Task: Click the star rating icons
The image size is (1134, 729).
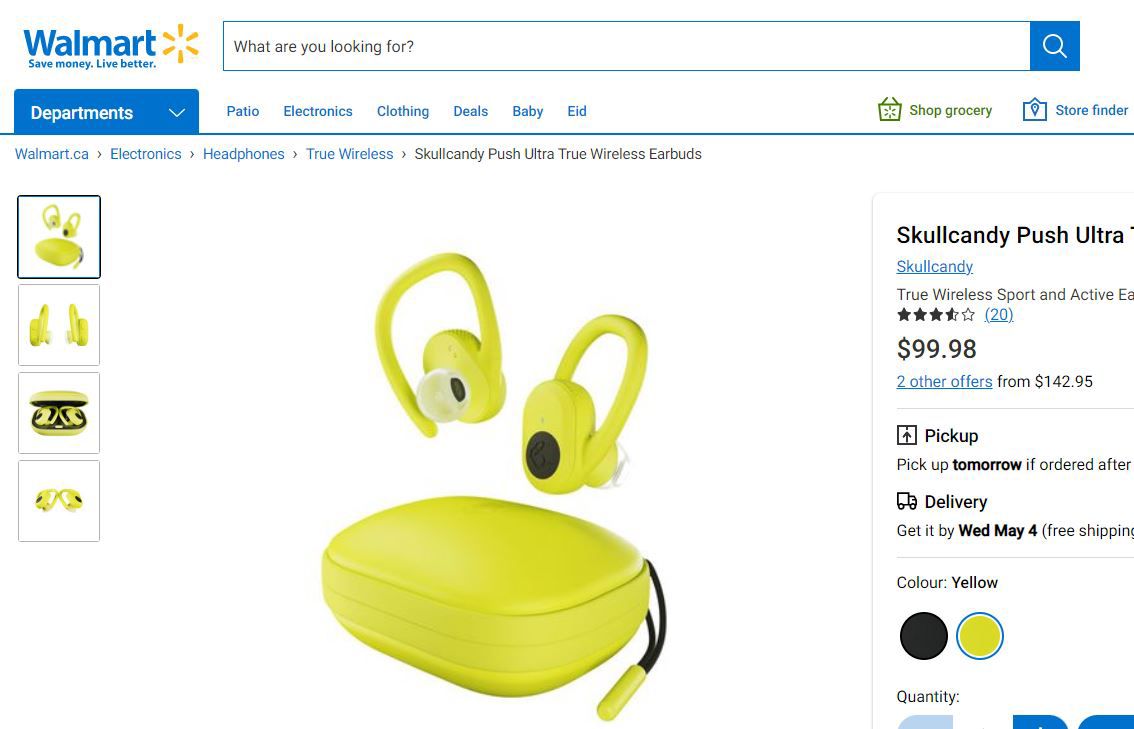Action: tap(935, 315)
